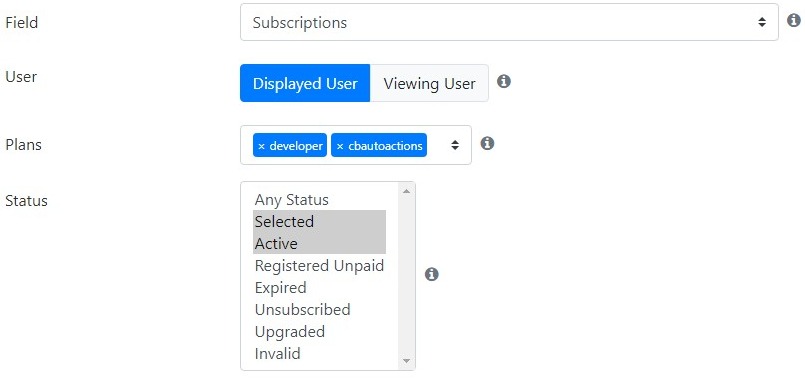The image size is (805, 378).
Task: Click the info icon beside the Status list
Action: (x=432, y=274)
